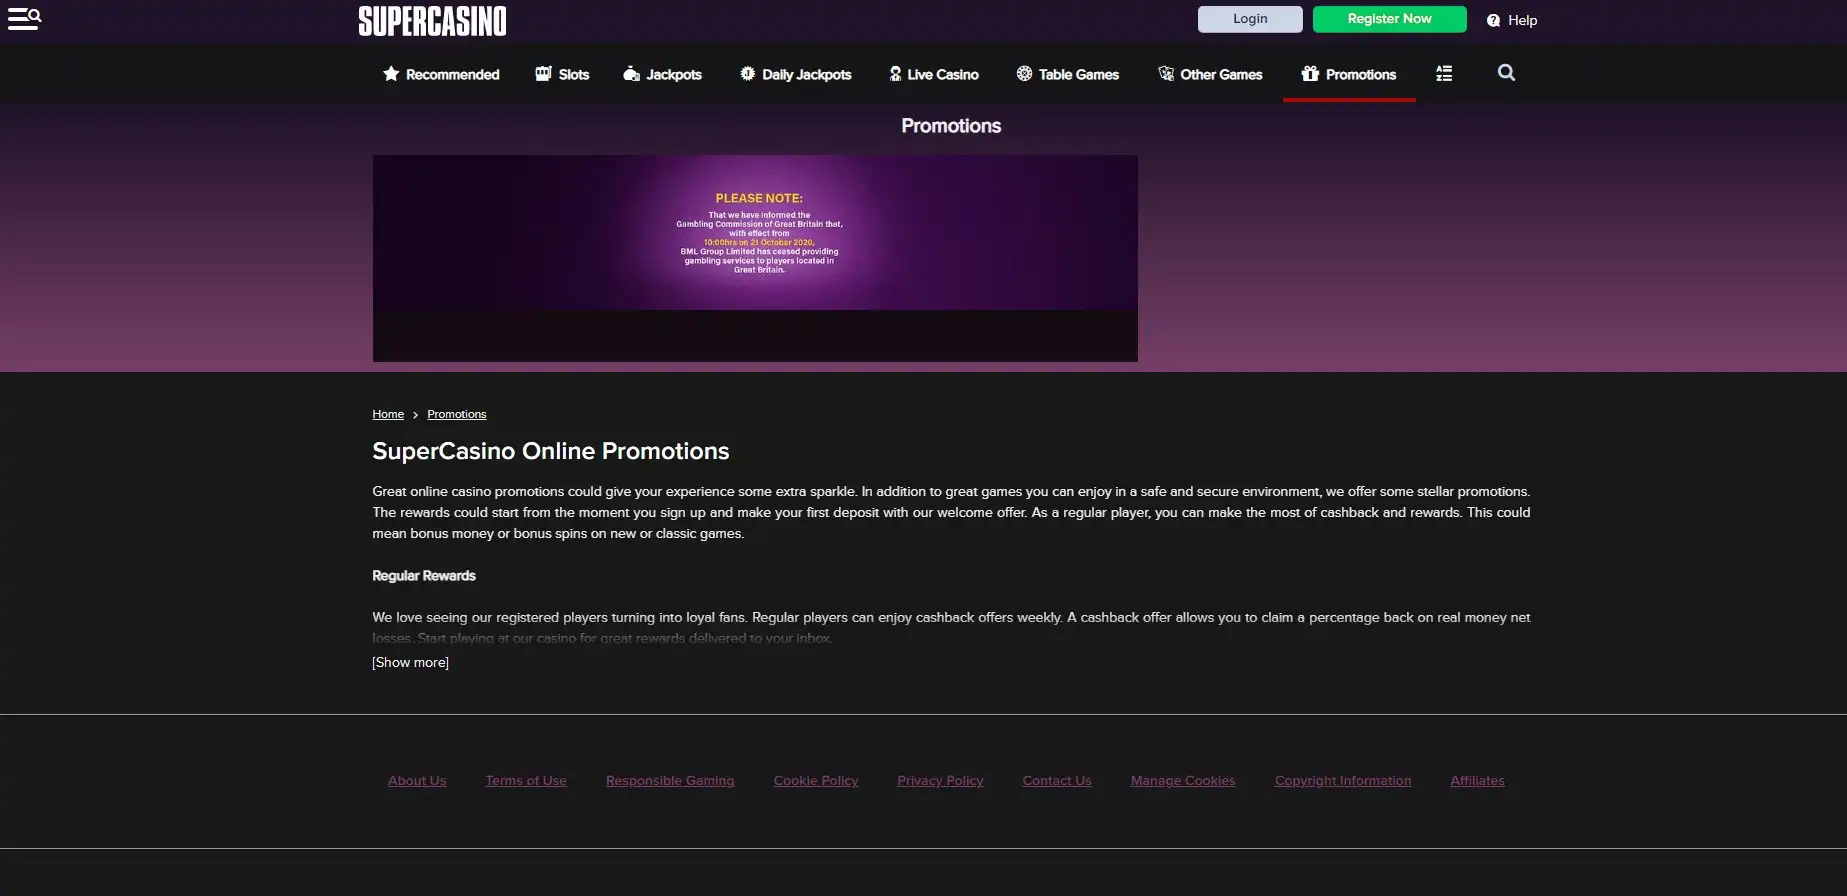Screen dimensions: 1847x896
Task: Click the breadcrumb chevron after Home
Action: 415,415
